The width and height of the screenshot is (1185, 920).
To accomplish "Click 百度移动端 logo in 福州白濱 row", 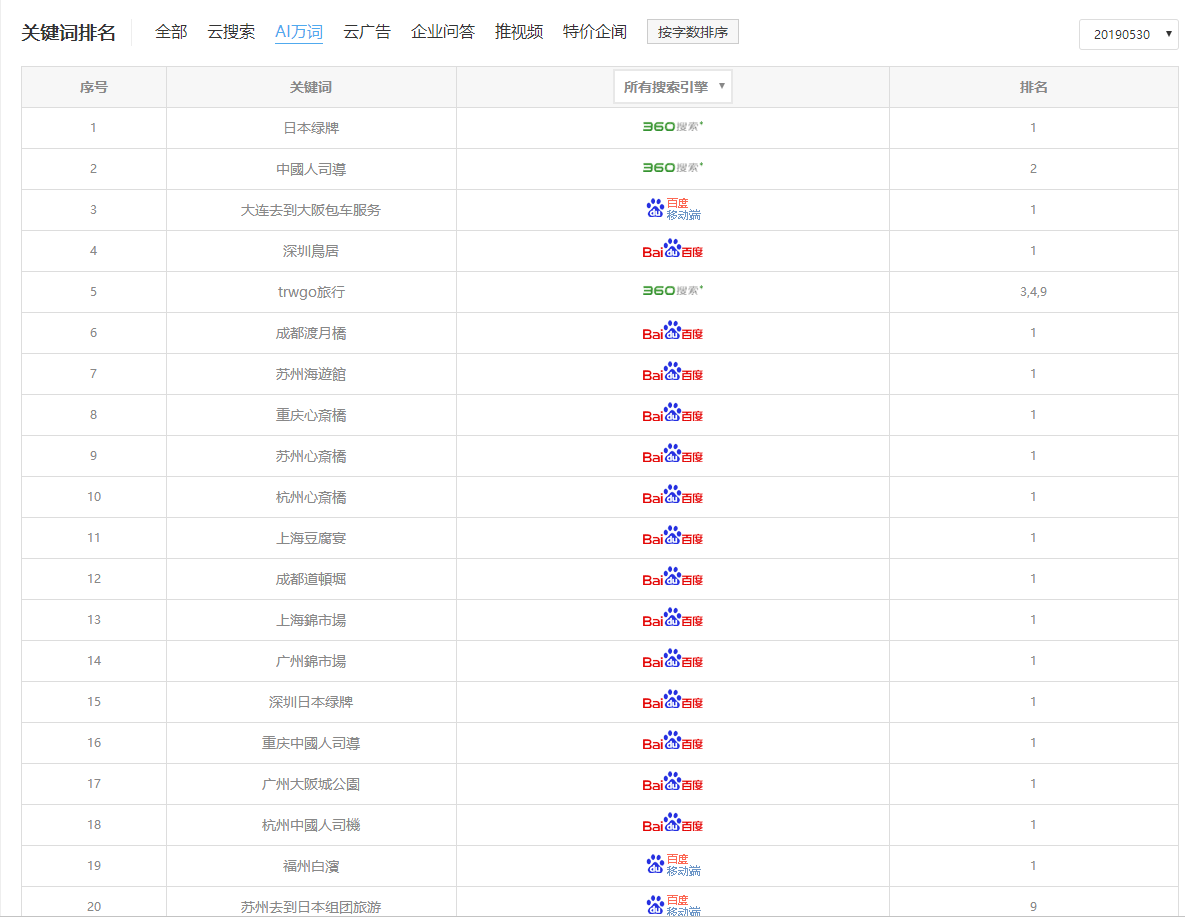I will point(673,865).
